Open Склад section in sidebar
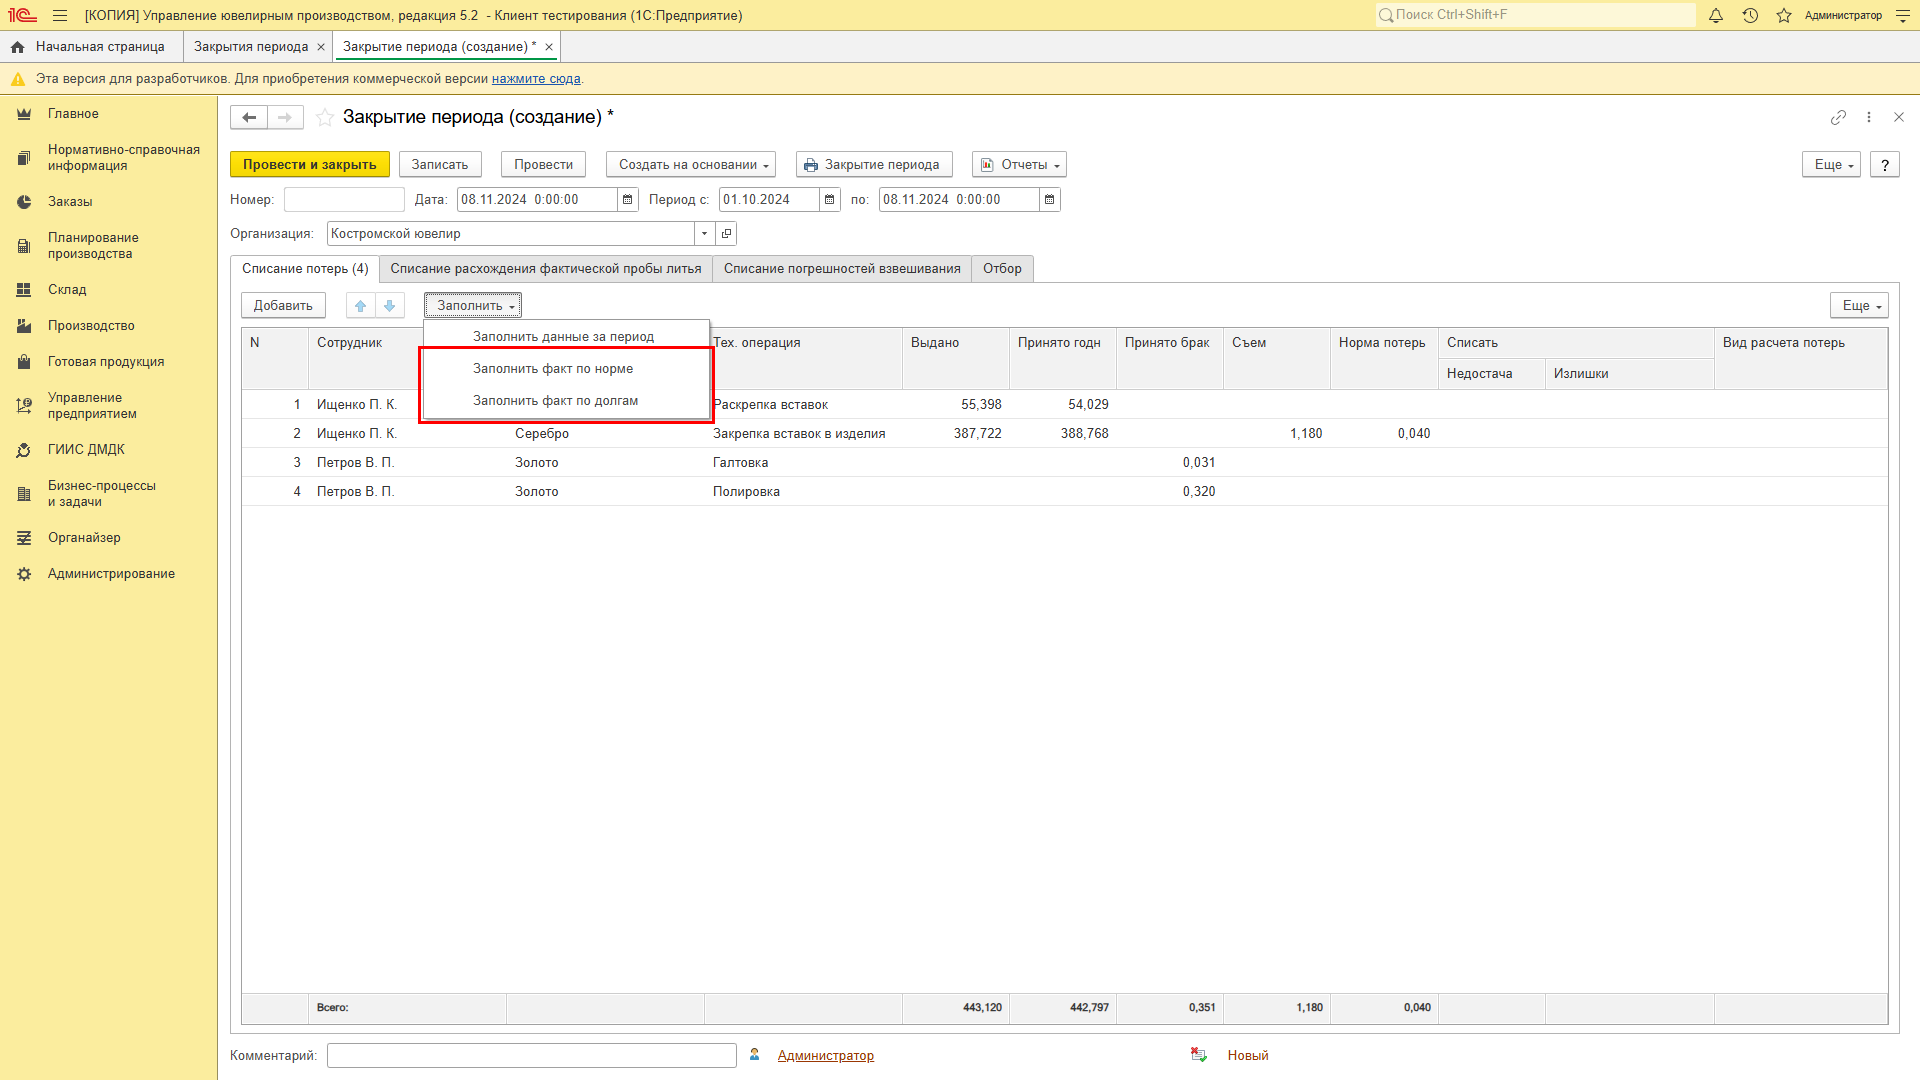The height and width of the screenshot is (1080, 1920). pos(67,290)
